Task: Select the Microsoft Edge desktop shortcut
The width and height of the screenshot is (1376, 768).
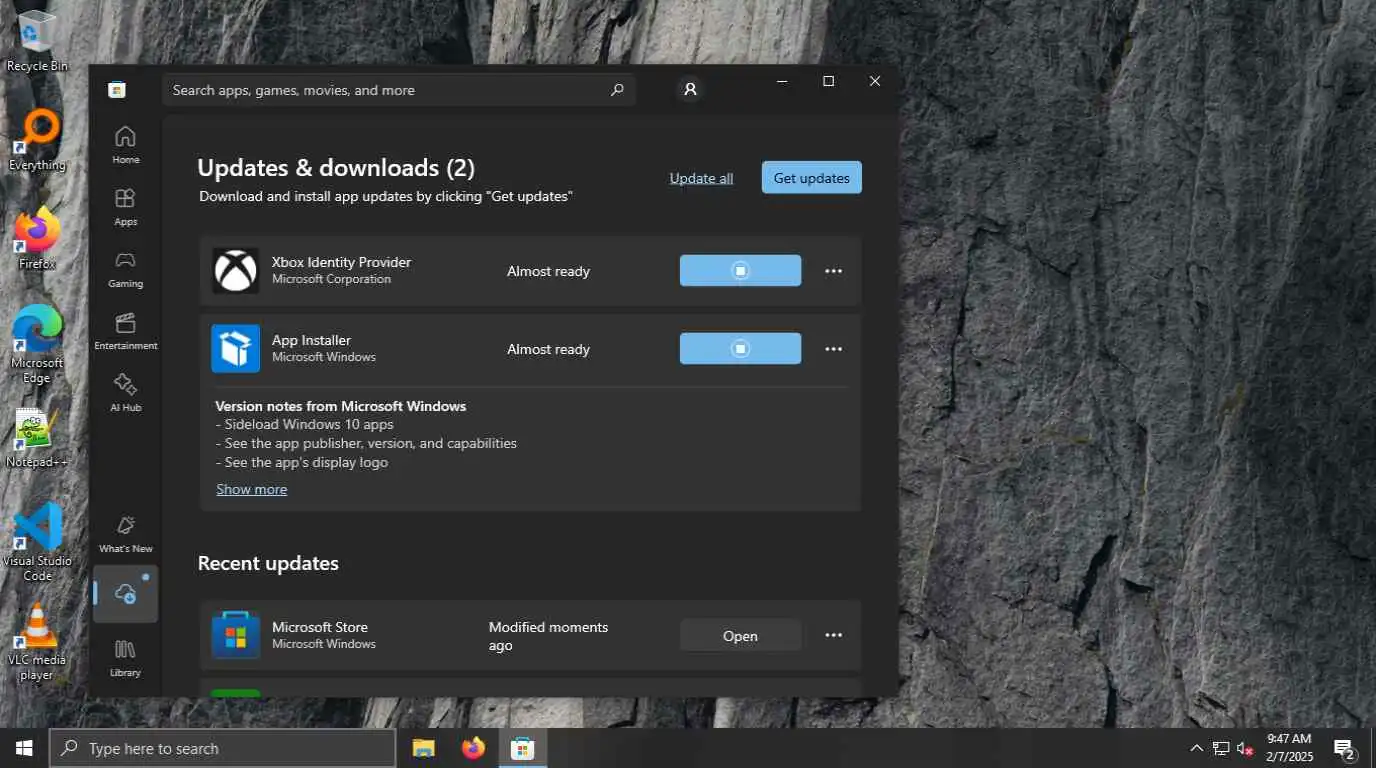Action: pos(37,344)
